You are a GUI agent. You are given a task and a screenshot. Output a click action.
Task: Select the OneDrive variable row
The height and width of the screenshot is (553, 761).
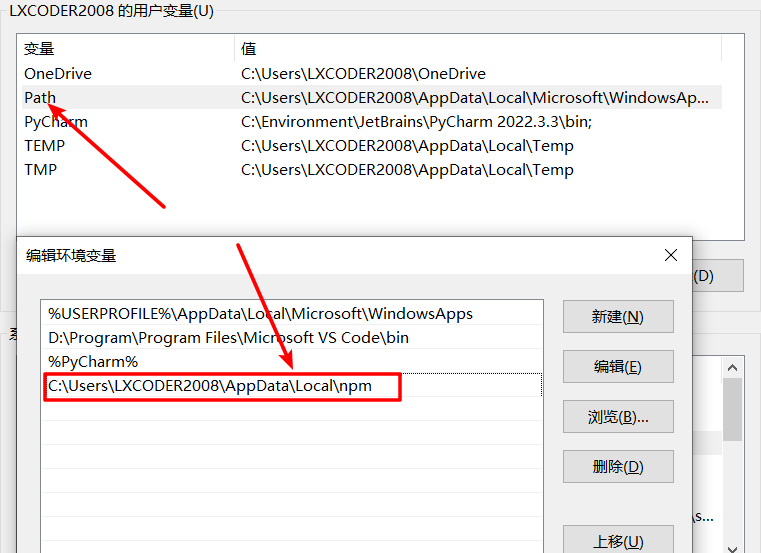58,74
